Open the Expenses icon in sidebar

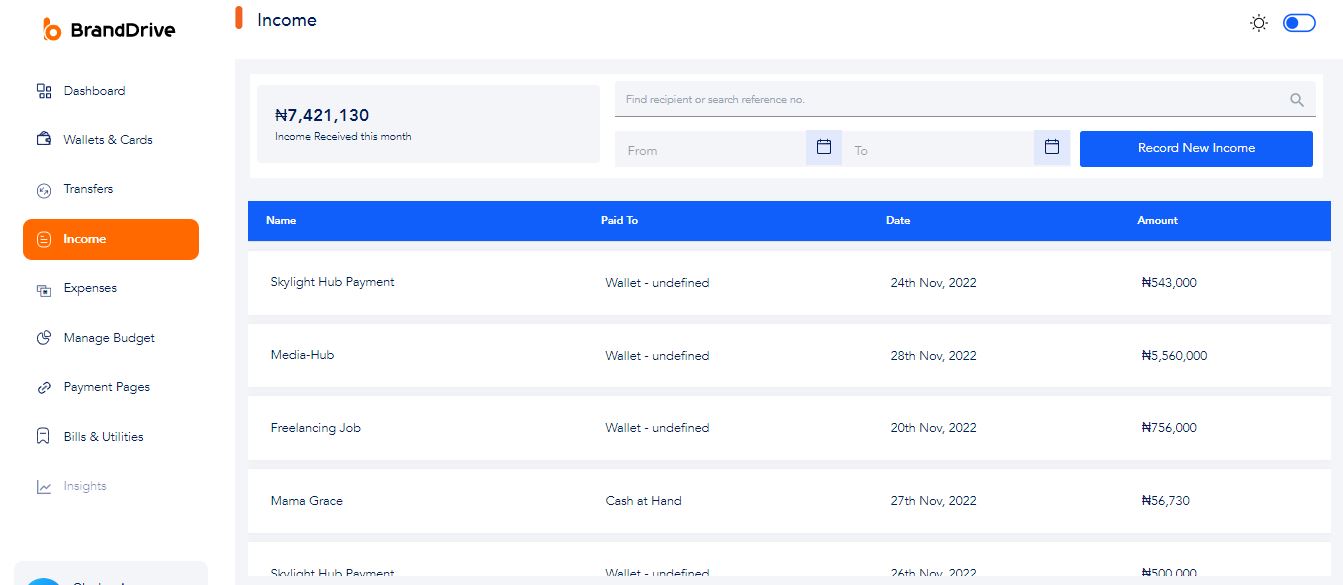(x=44, y=289)
